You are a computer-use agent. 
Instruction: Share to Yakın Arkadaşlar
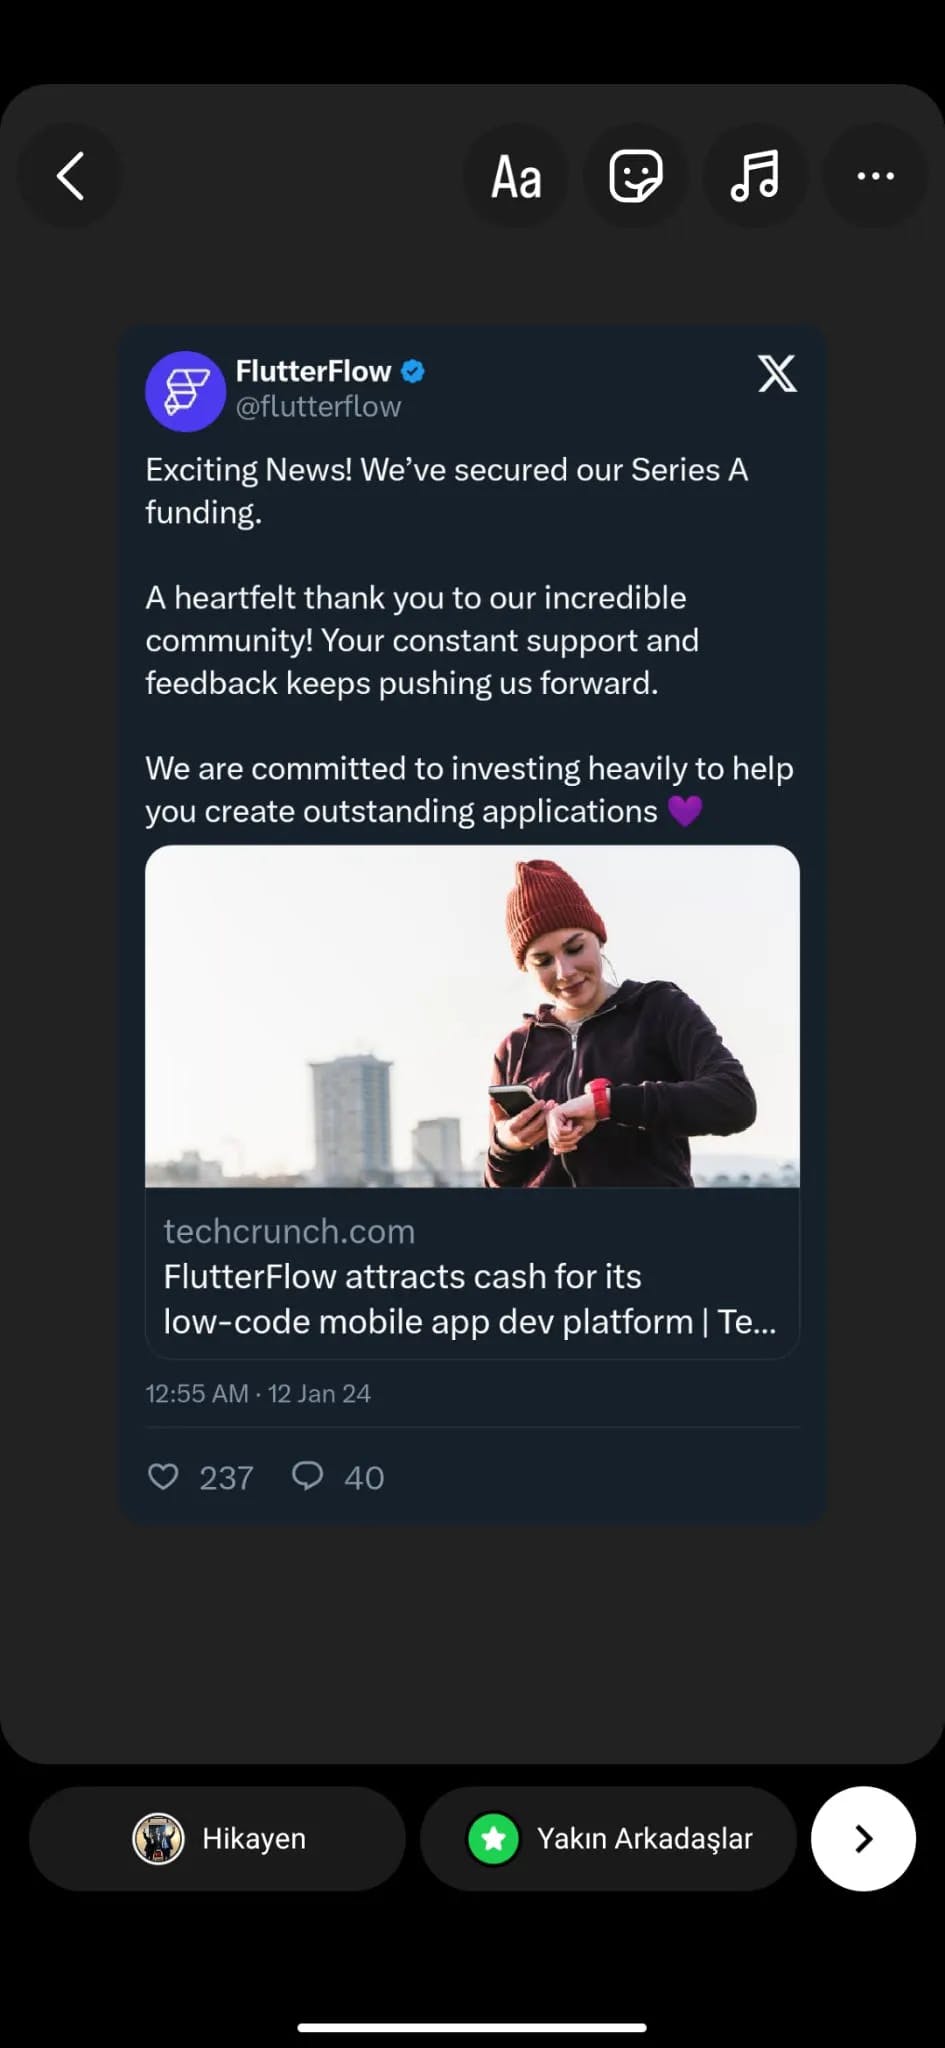point(608,1838)
